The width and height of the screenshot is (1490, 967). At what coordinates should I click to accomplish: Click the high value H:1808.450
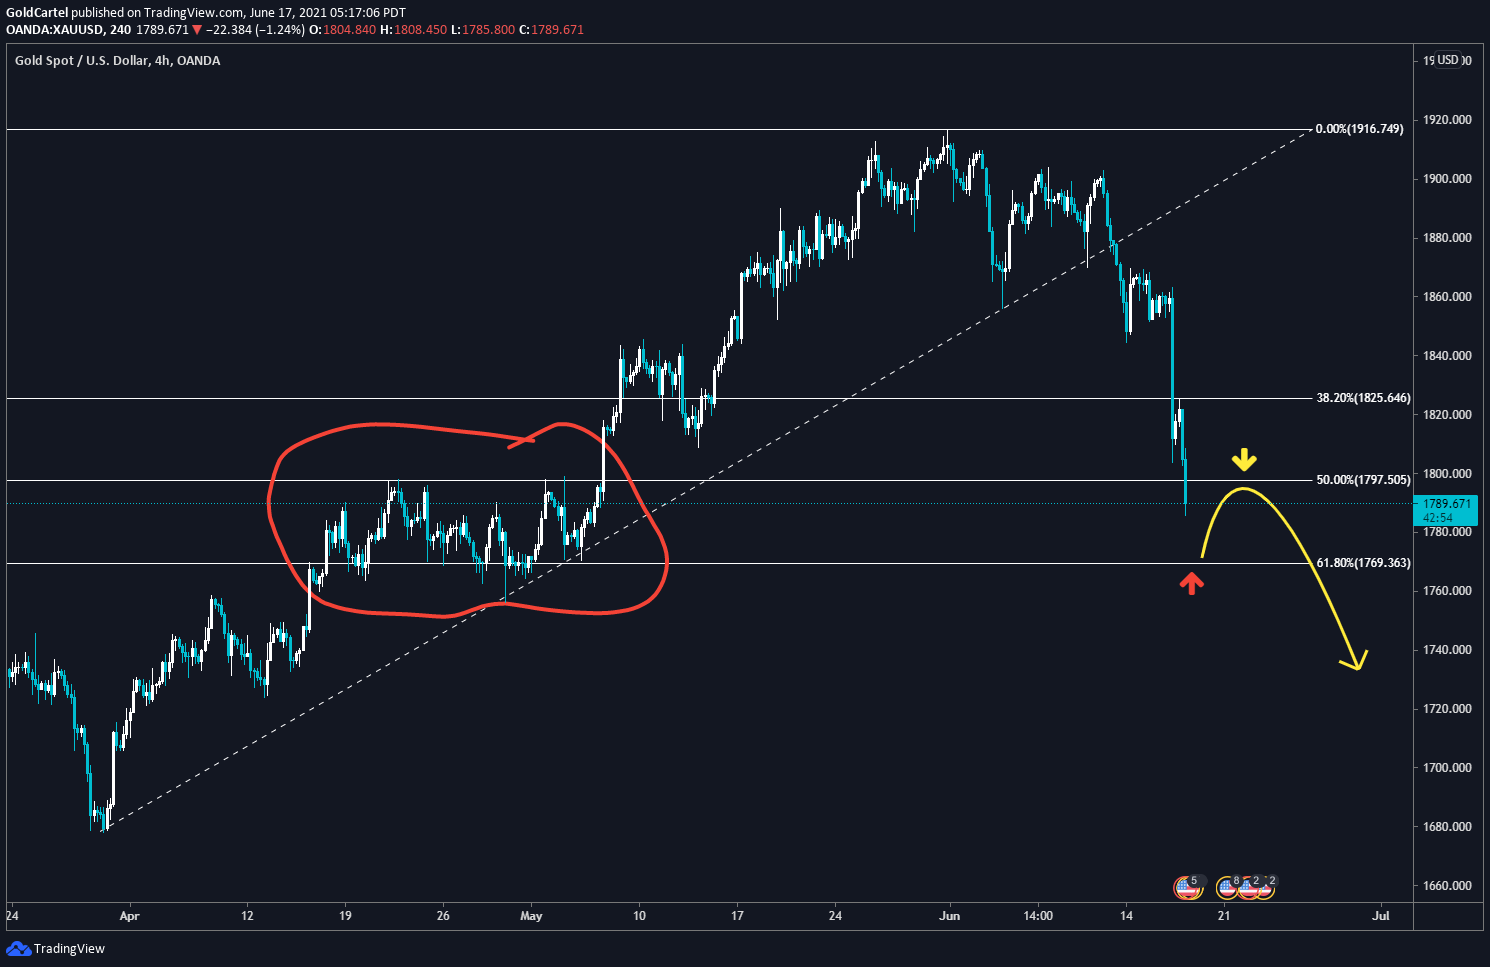tap(413, 30)
